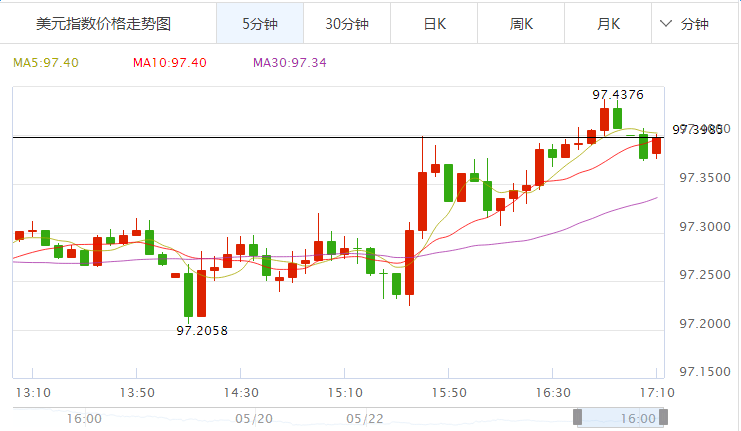This screenshot has width=741, height=431.
Task: Click the 97.4376 high price label
Action: [618, 95]
